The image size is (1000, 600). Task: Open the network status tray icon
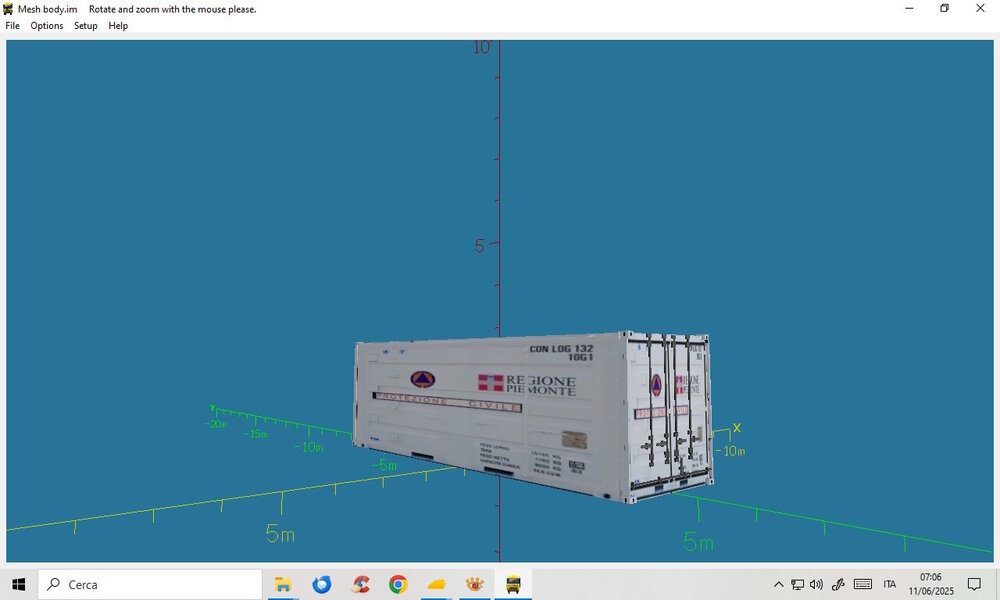tap(797, 584)
